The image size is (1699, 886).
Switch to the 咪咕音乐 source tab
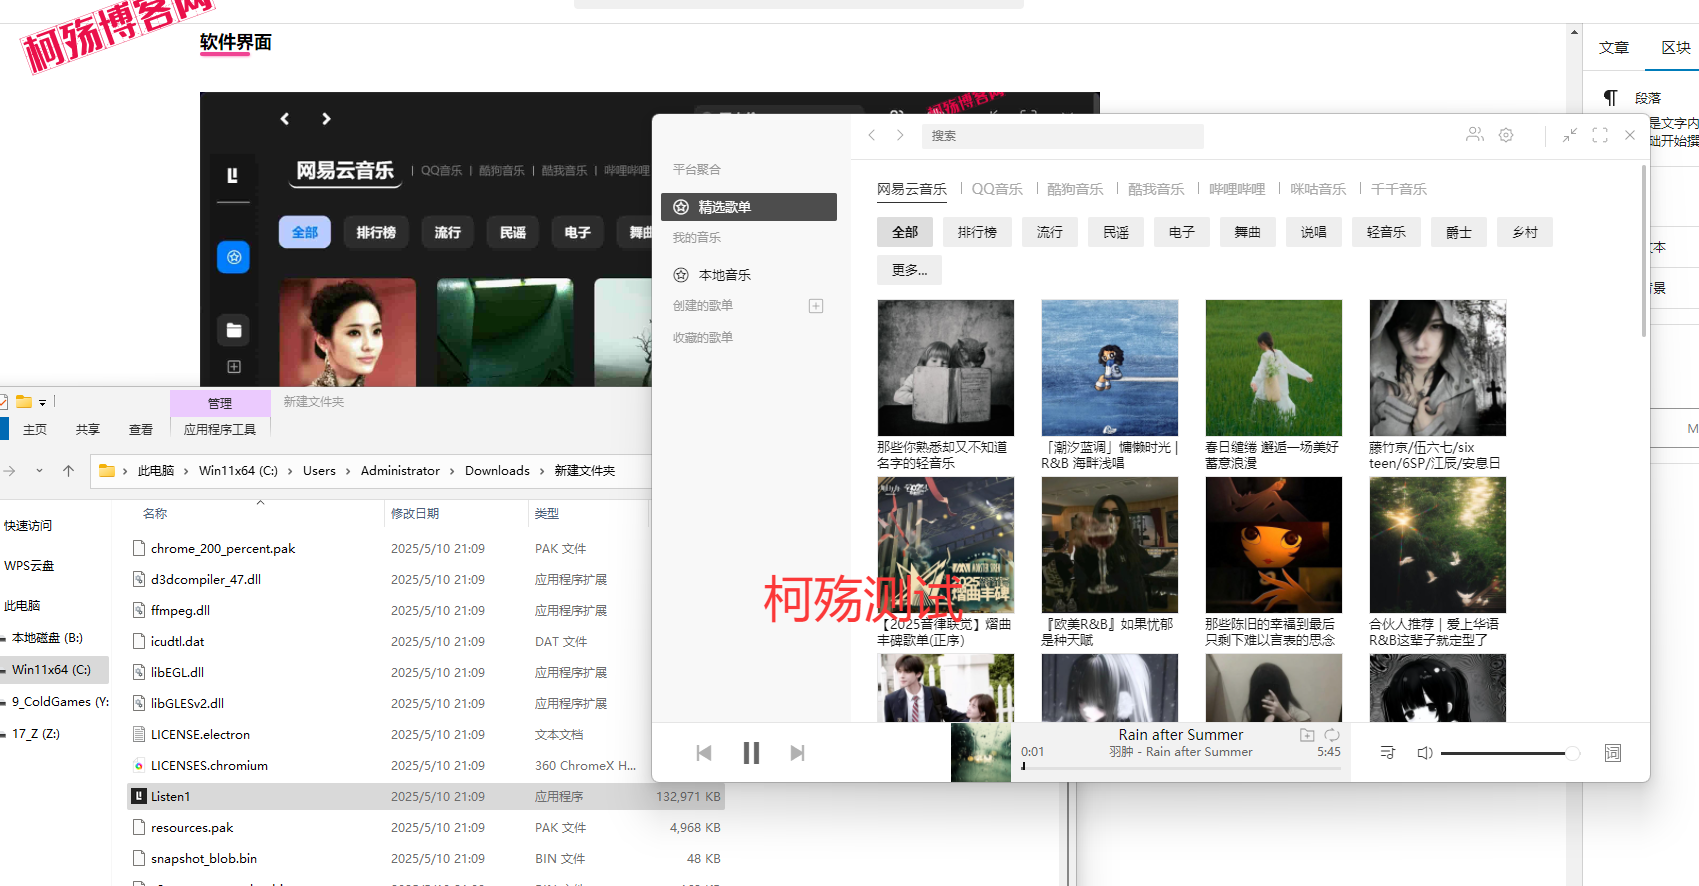(x=1318, y=189)
